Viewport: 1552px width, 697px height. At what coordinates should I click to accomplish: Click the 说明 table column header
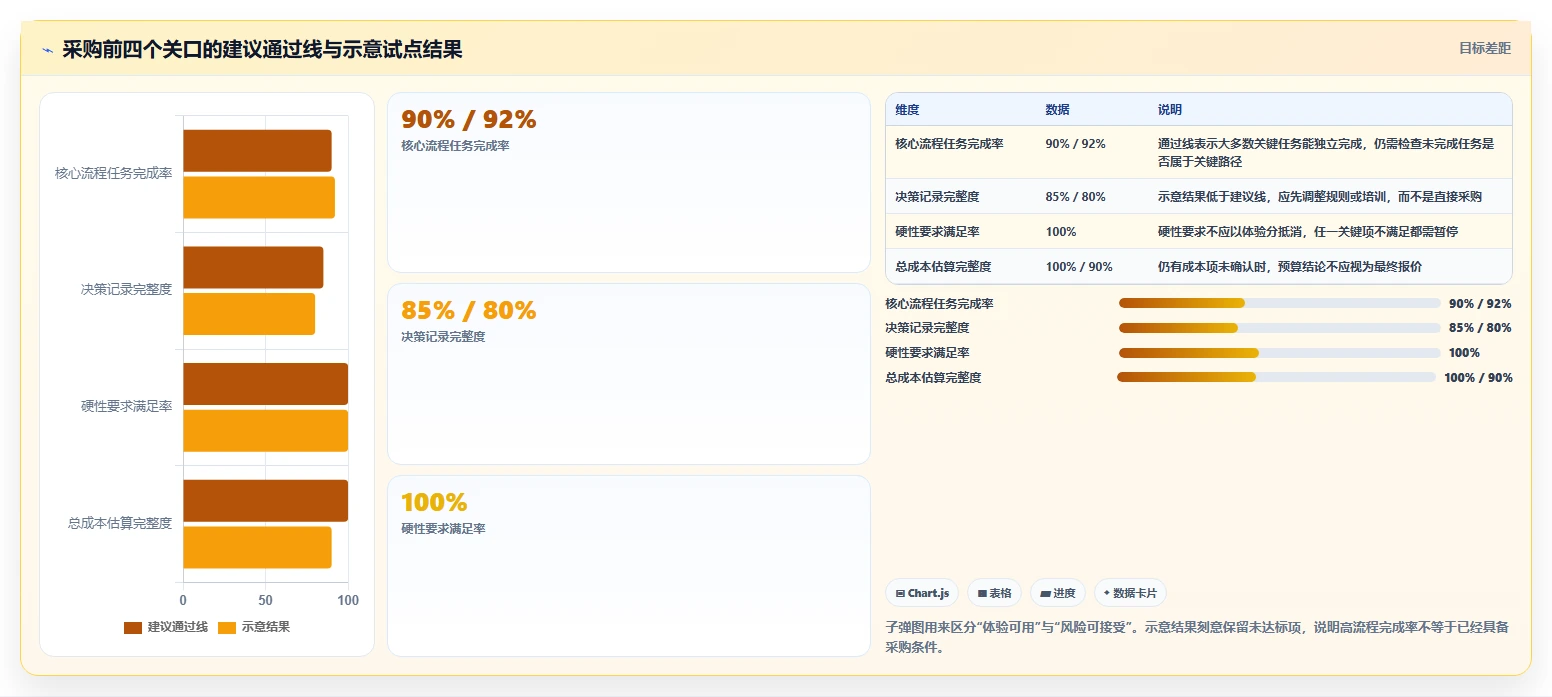point(1170,109)
